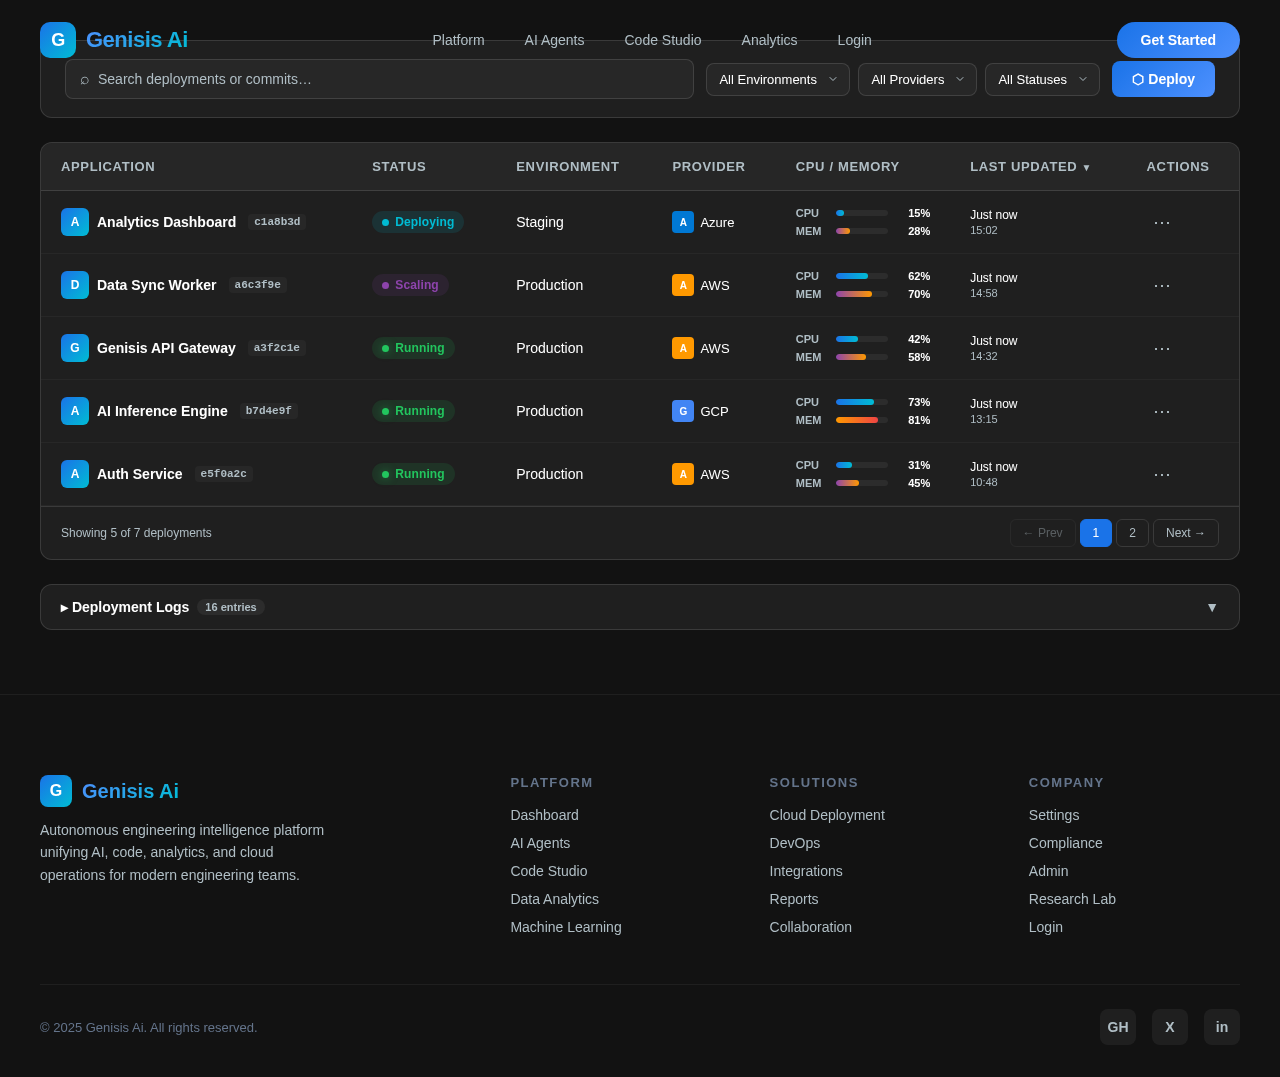1280x1077 pixels.
Task: Click the search deployments input field
Action: (x=380, y=79)
